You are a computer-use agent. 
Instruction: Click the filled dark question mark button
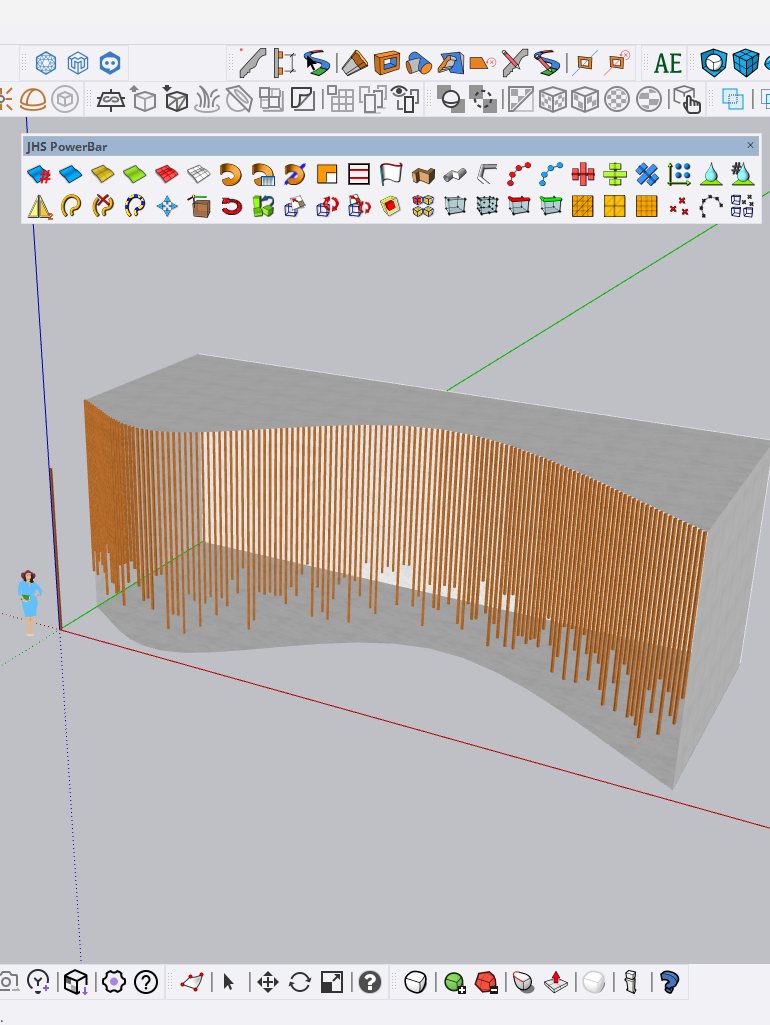pyautogui.click(x=370, y=982)
